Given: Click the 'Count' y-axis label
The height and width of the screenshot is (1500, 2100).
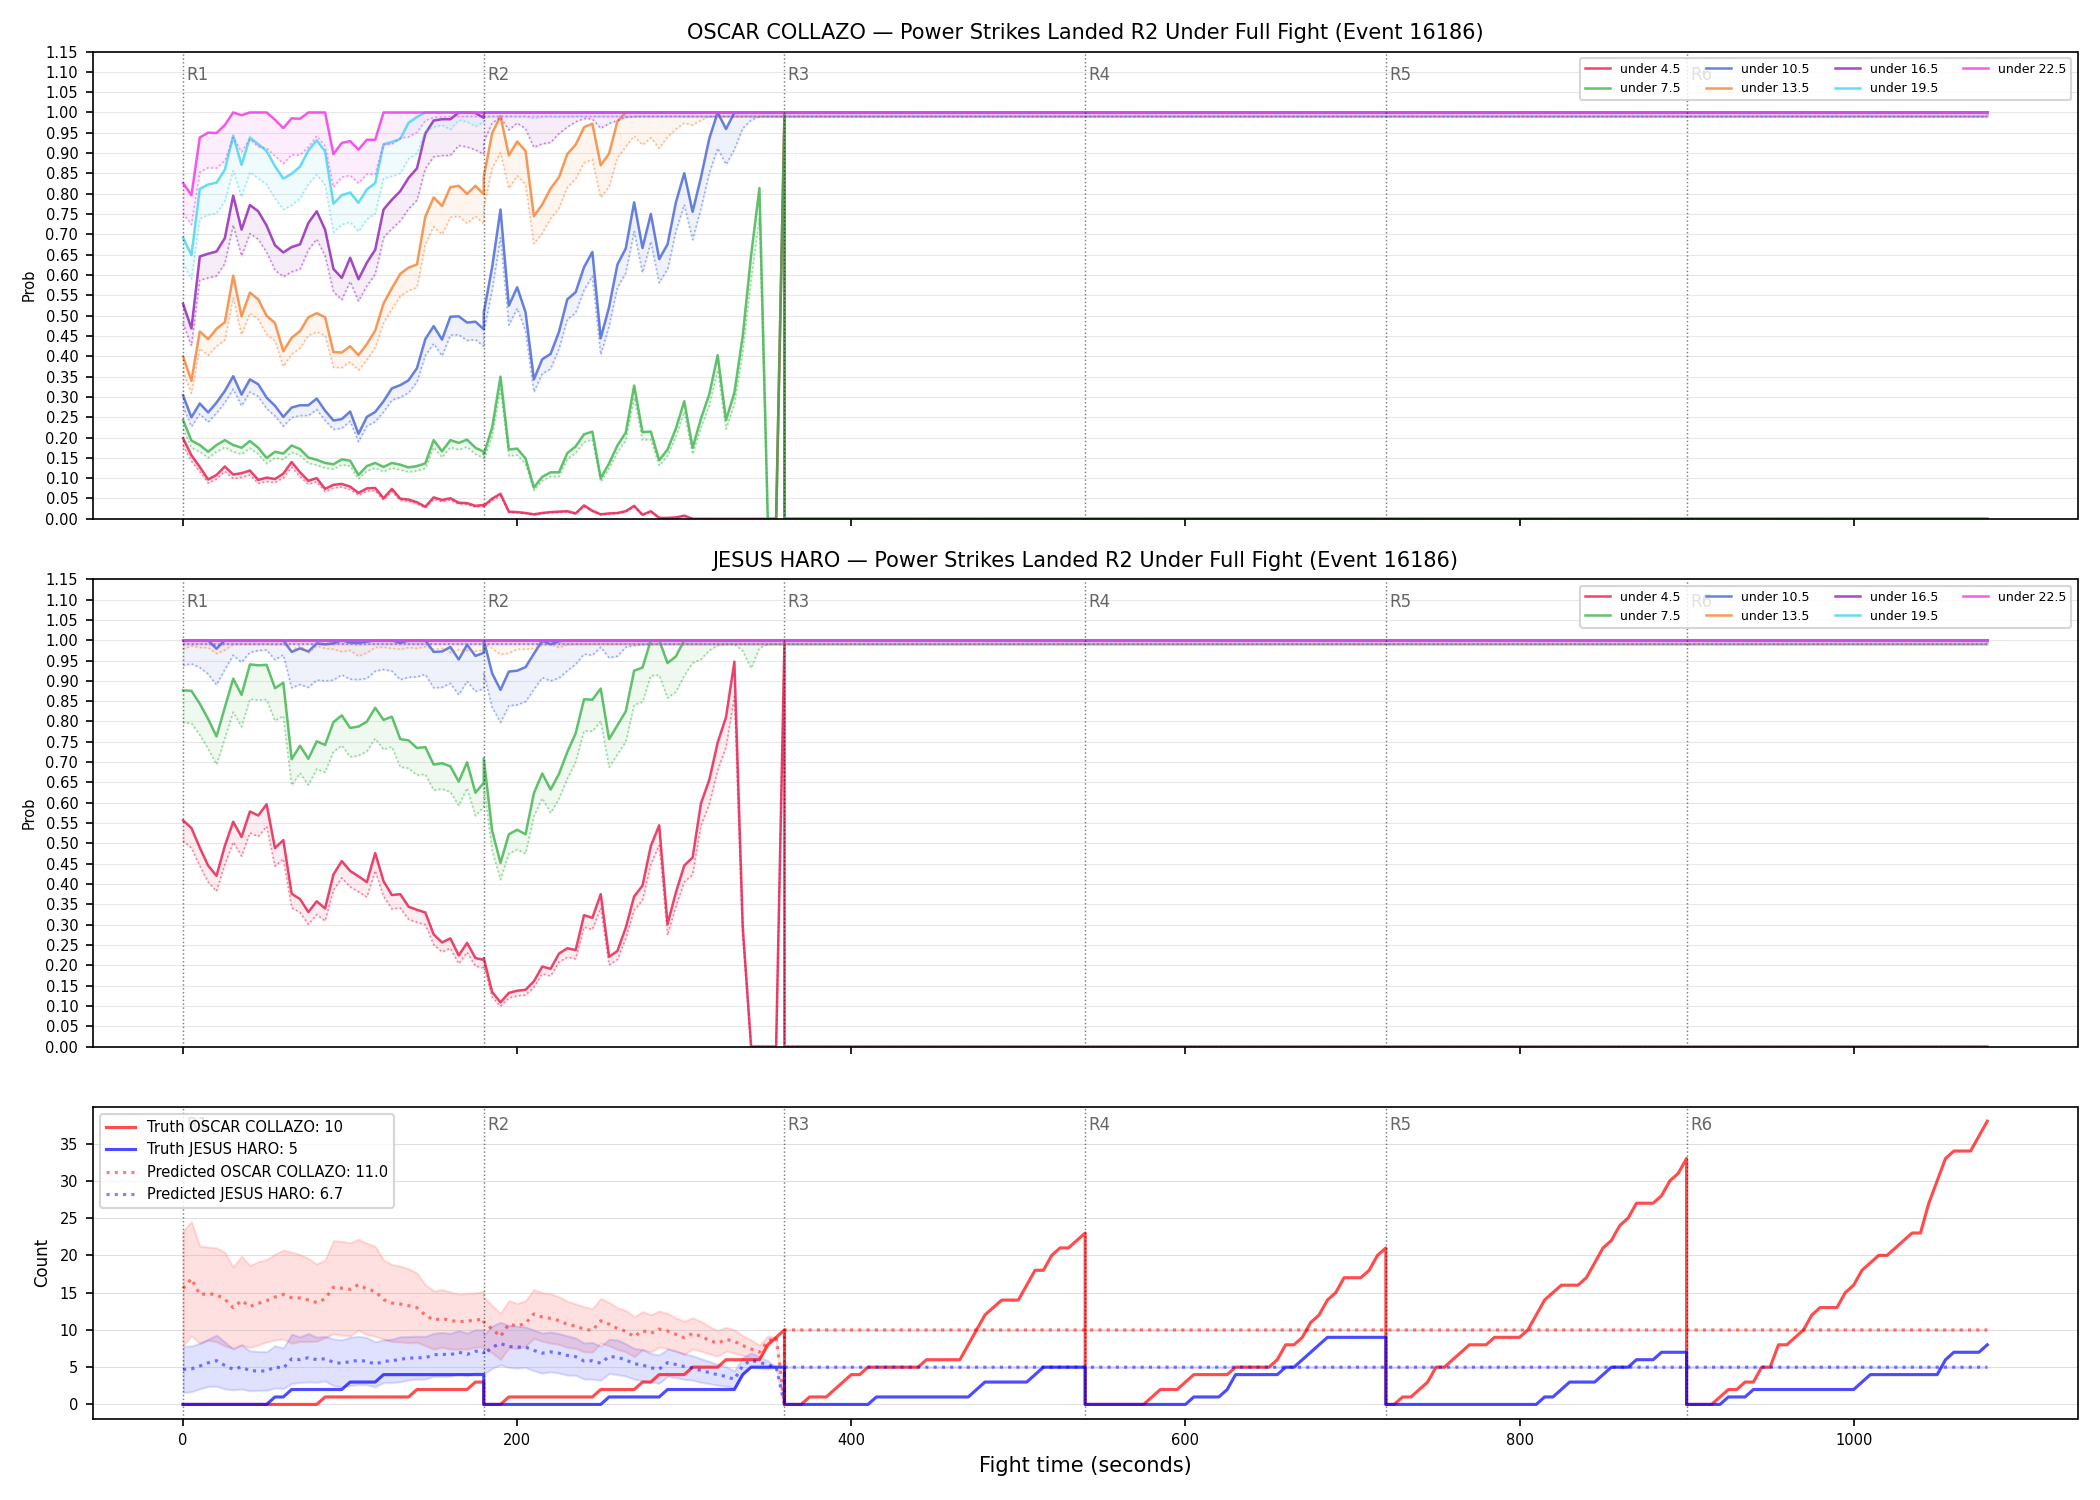Looking at the screenshot, I should [x=41, y=1263].
